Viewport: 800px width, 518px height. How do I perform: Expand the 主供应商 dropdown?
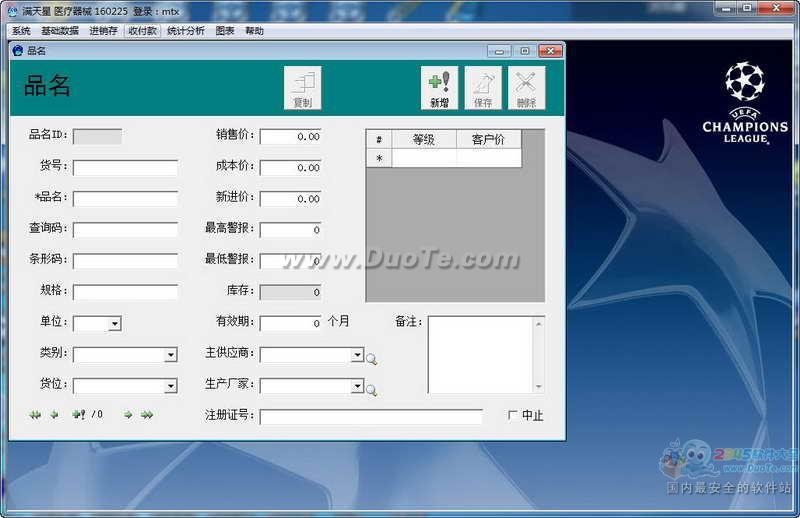pos(358,354)
